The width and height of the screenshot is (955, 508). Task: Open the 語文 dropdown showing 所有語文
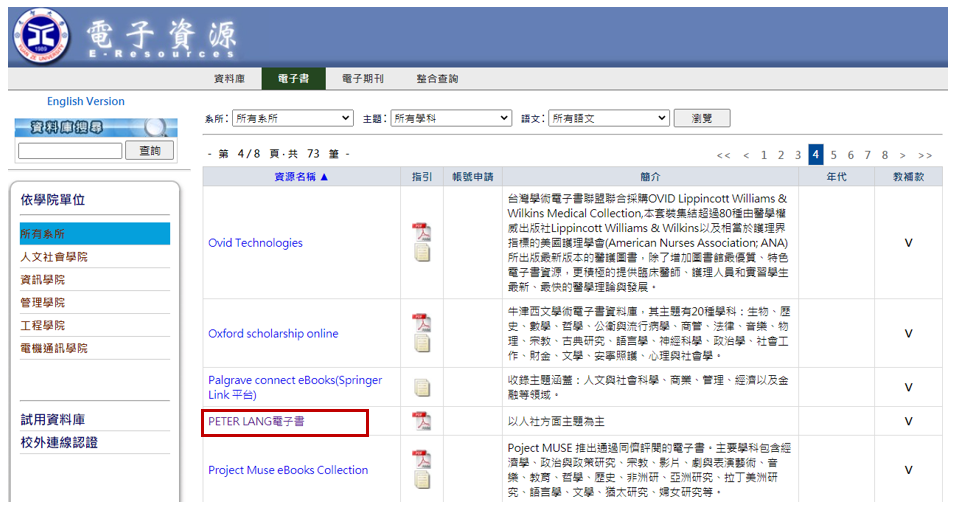tap(609, 118)
